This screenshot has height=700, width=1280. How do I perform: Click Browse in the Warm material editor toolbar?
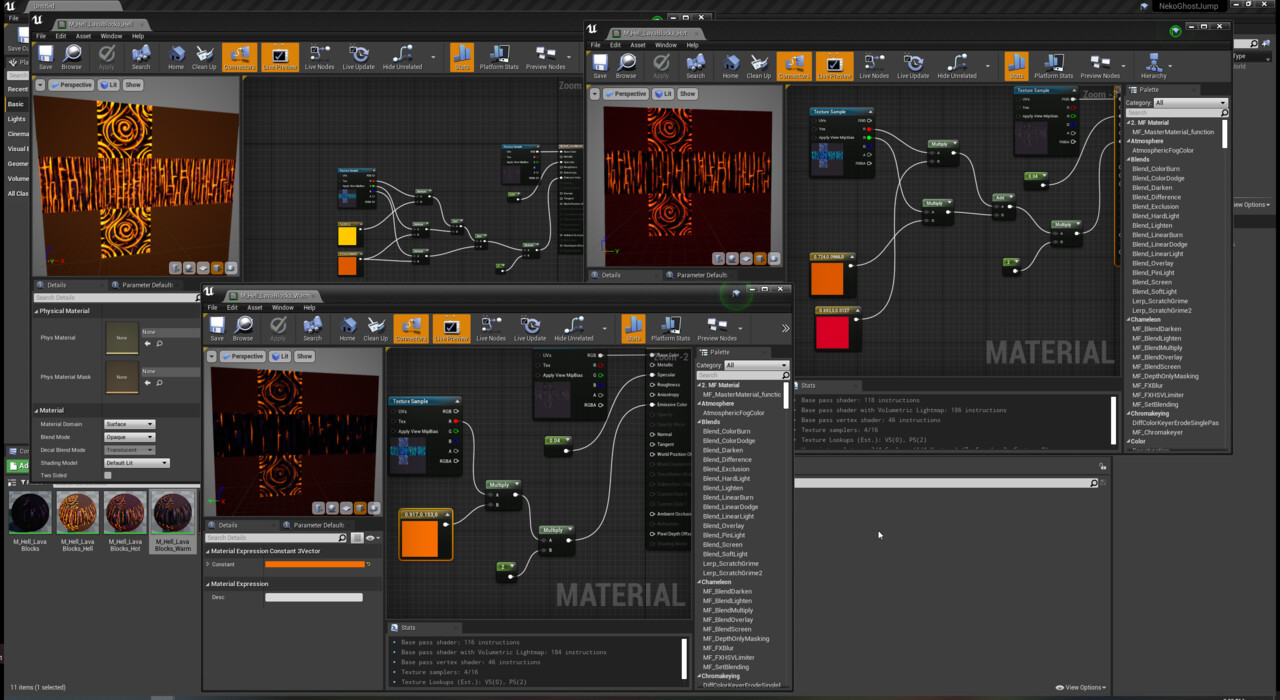pos(243,329)
